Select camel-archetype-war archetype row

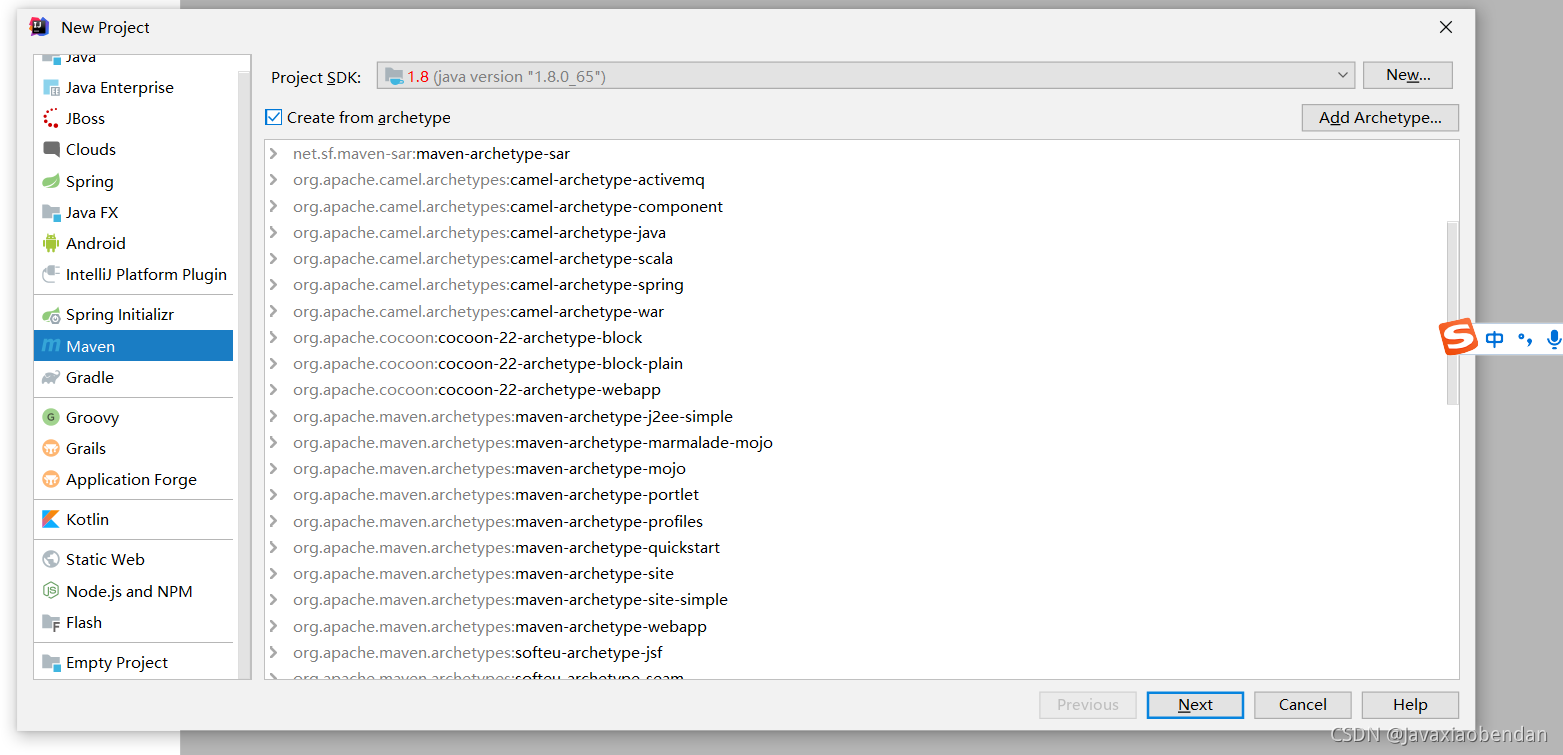point(861,312)
